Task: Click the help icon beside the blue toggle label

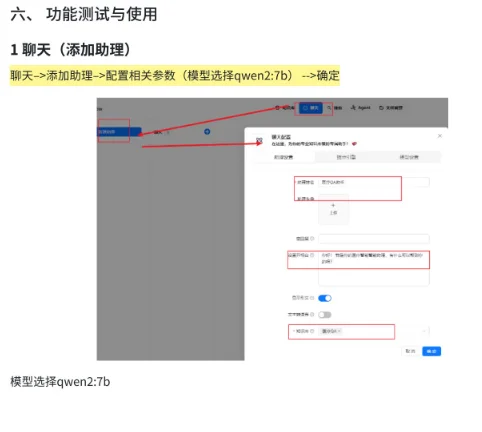Action: (312, 298)
